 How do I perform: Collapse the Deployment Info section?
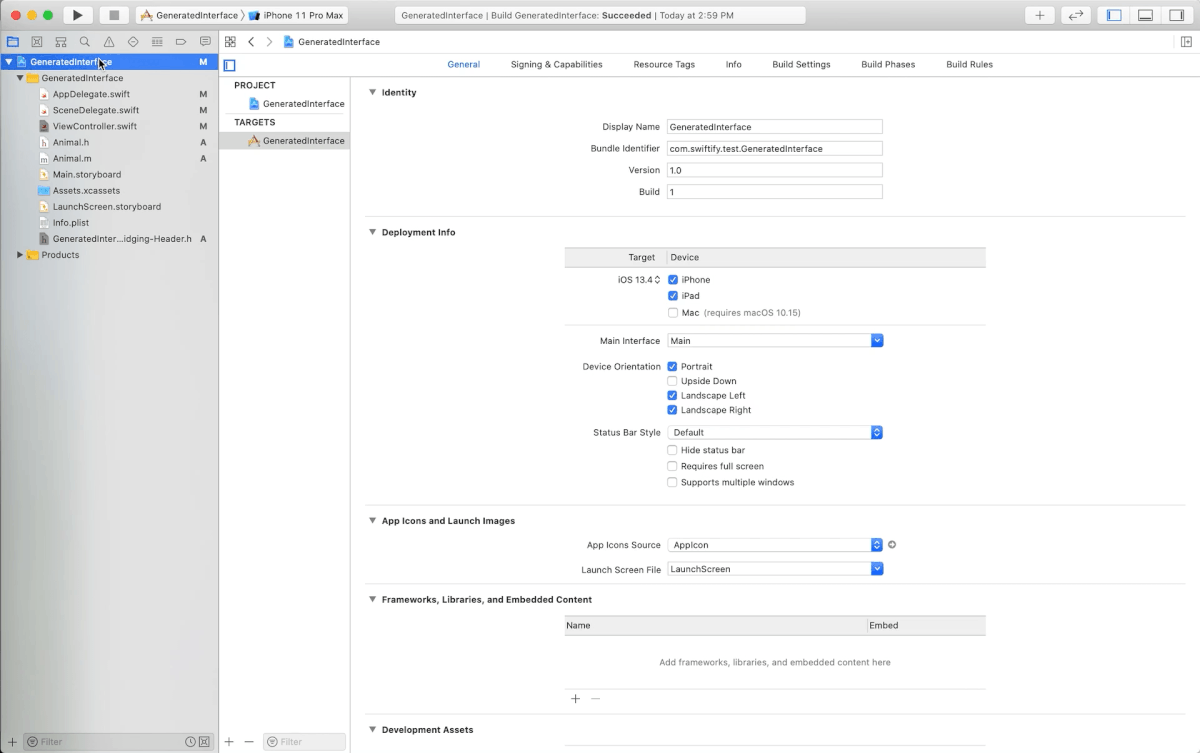pyautogui.click(x=372, y=232)
